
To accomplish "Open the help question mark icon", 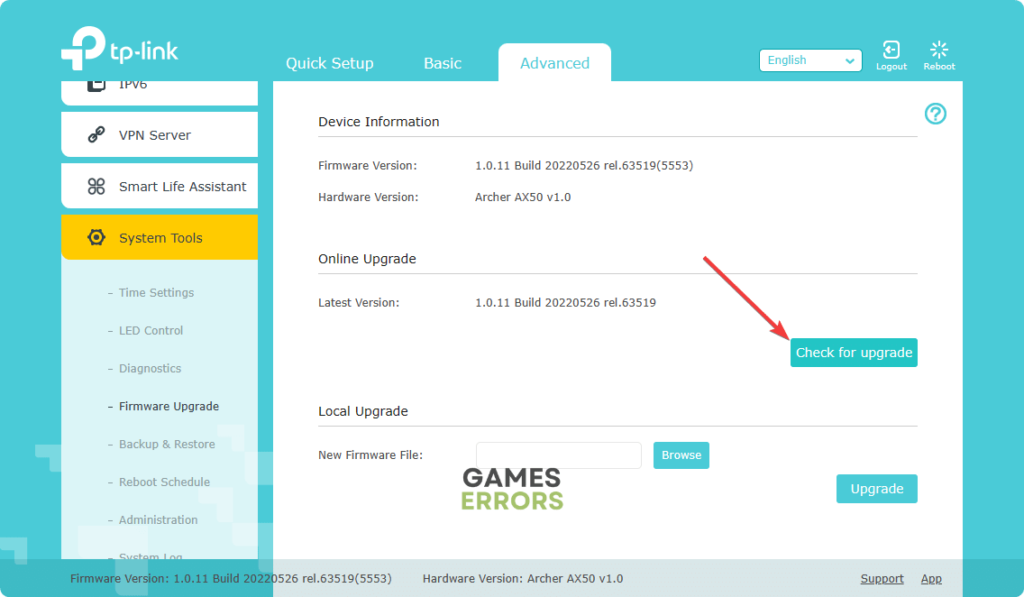I will tap(935, 115).
